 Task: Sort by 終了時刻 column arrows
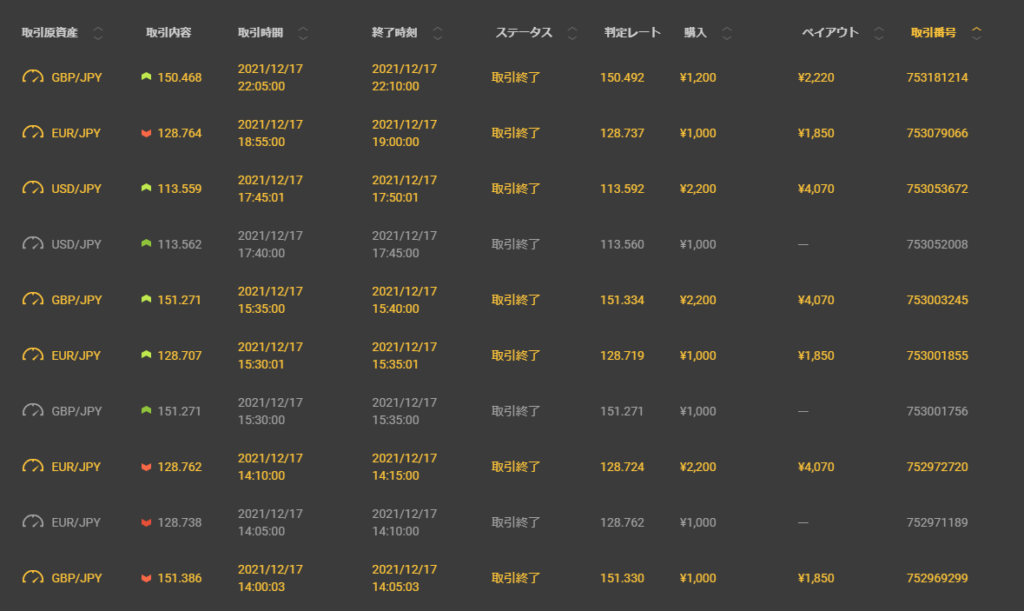(438, 33)
